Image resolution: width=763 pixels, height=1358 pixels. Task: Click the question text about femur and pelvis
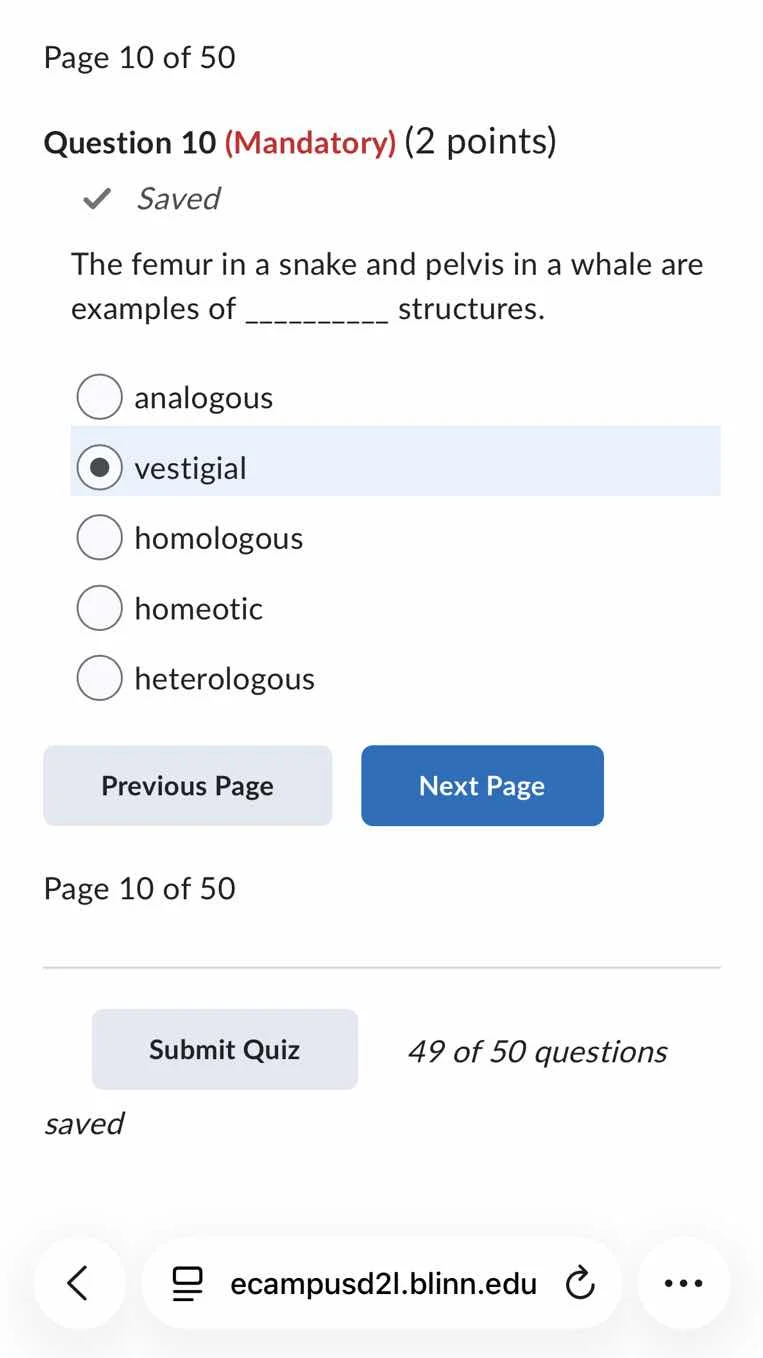386,286
